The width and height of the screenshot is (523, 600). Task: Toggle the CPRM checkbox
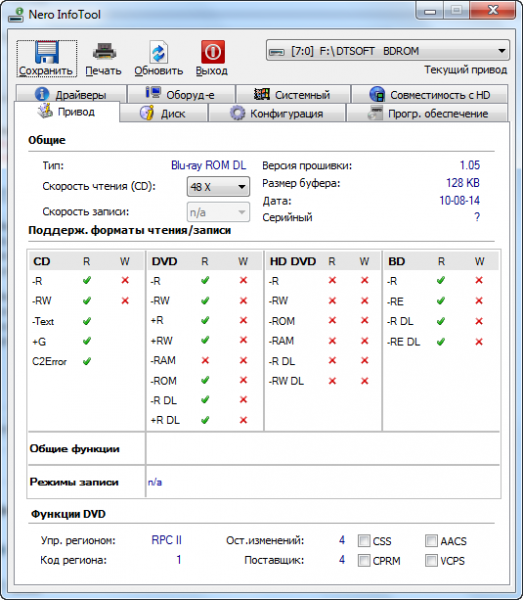pyautogui.click(x=364, y=561)
